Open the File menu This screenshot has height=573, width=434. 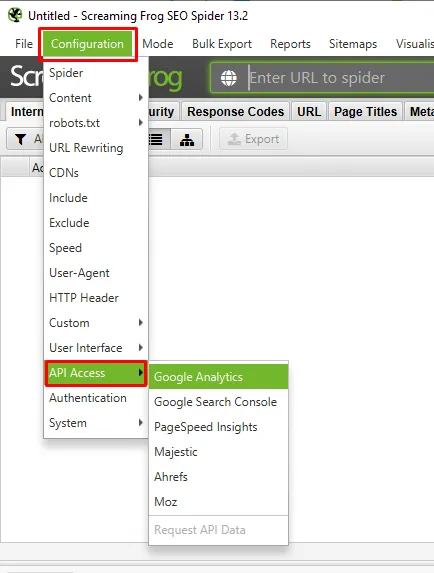(x=24, y=44)
